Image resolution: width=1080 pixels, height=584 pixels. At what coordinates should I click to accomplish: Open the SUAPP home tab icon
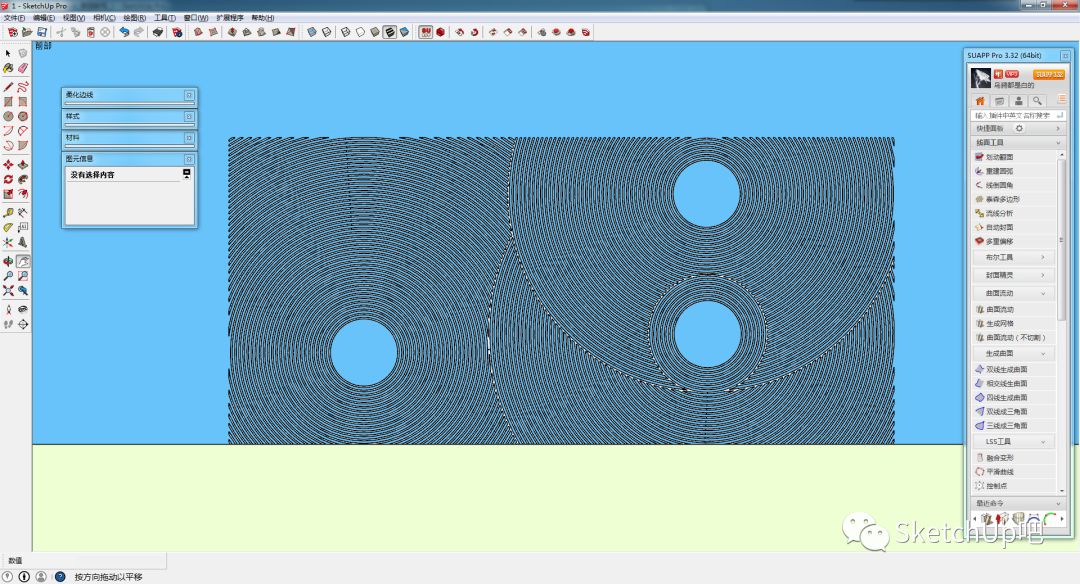click(x=980, y=101)
